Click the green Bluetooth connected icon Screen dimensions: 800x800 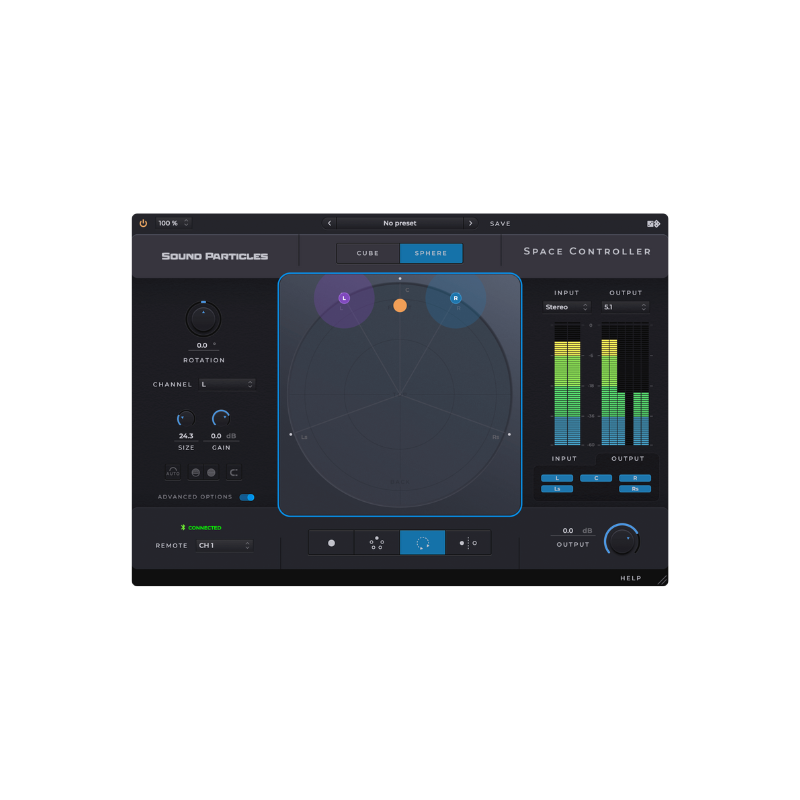183,528
